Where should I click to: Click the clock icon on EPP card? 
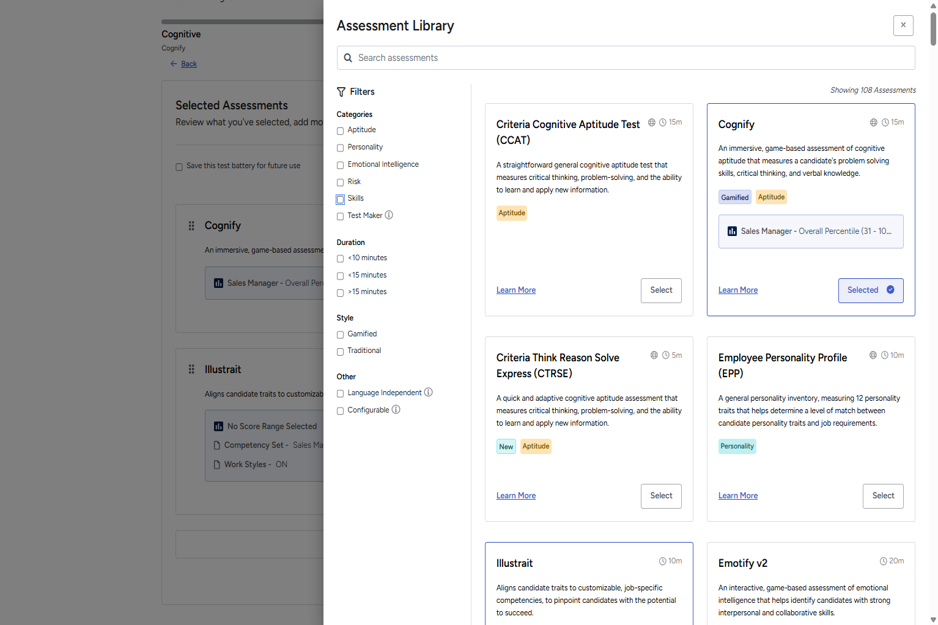884,355
